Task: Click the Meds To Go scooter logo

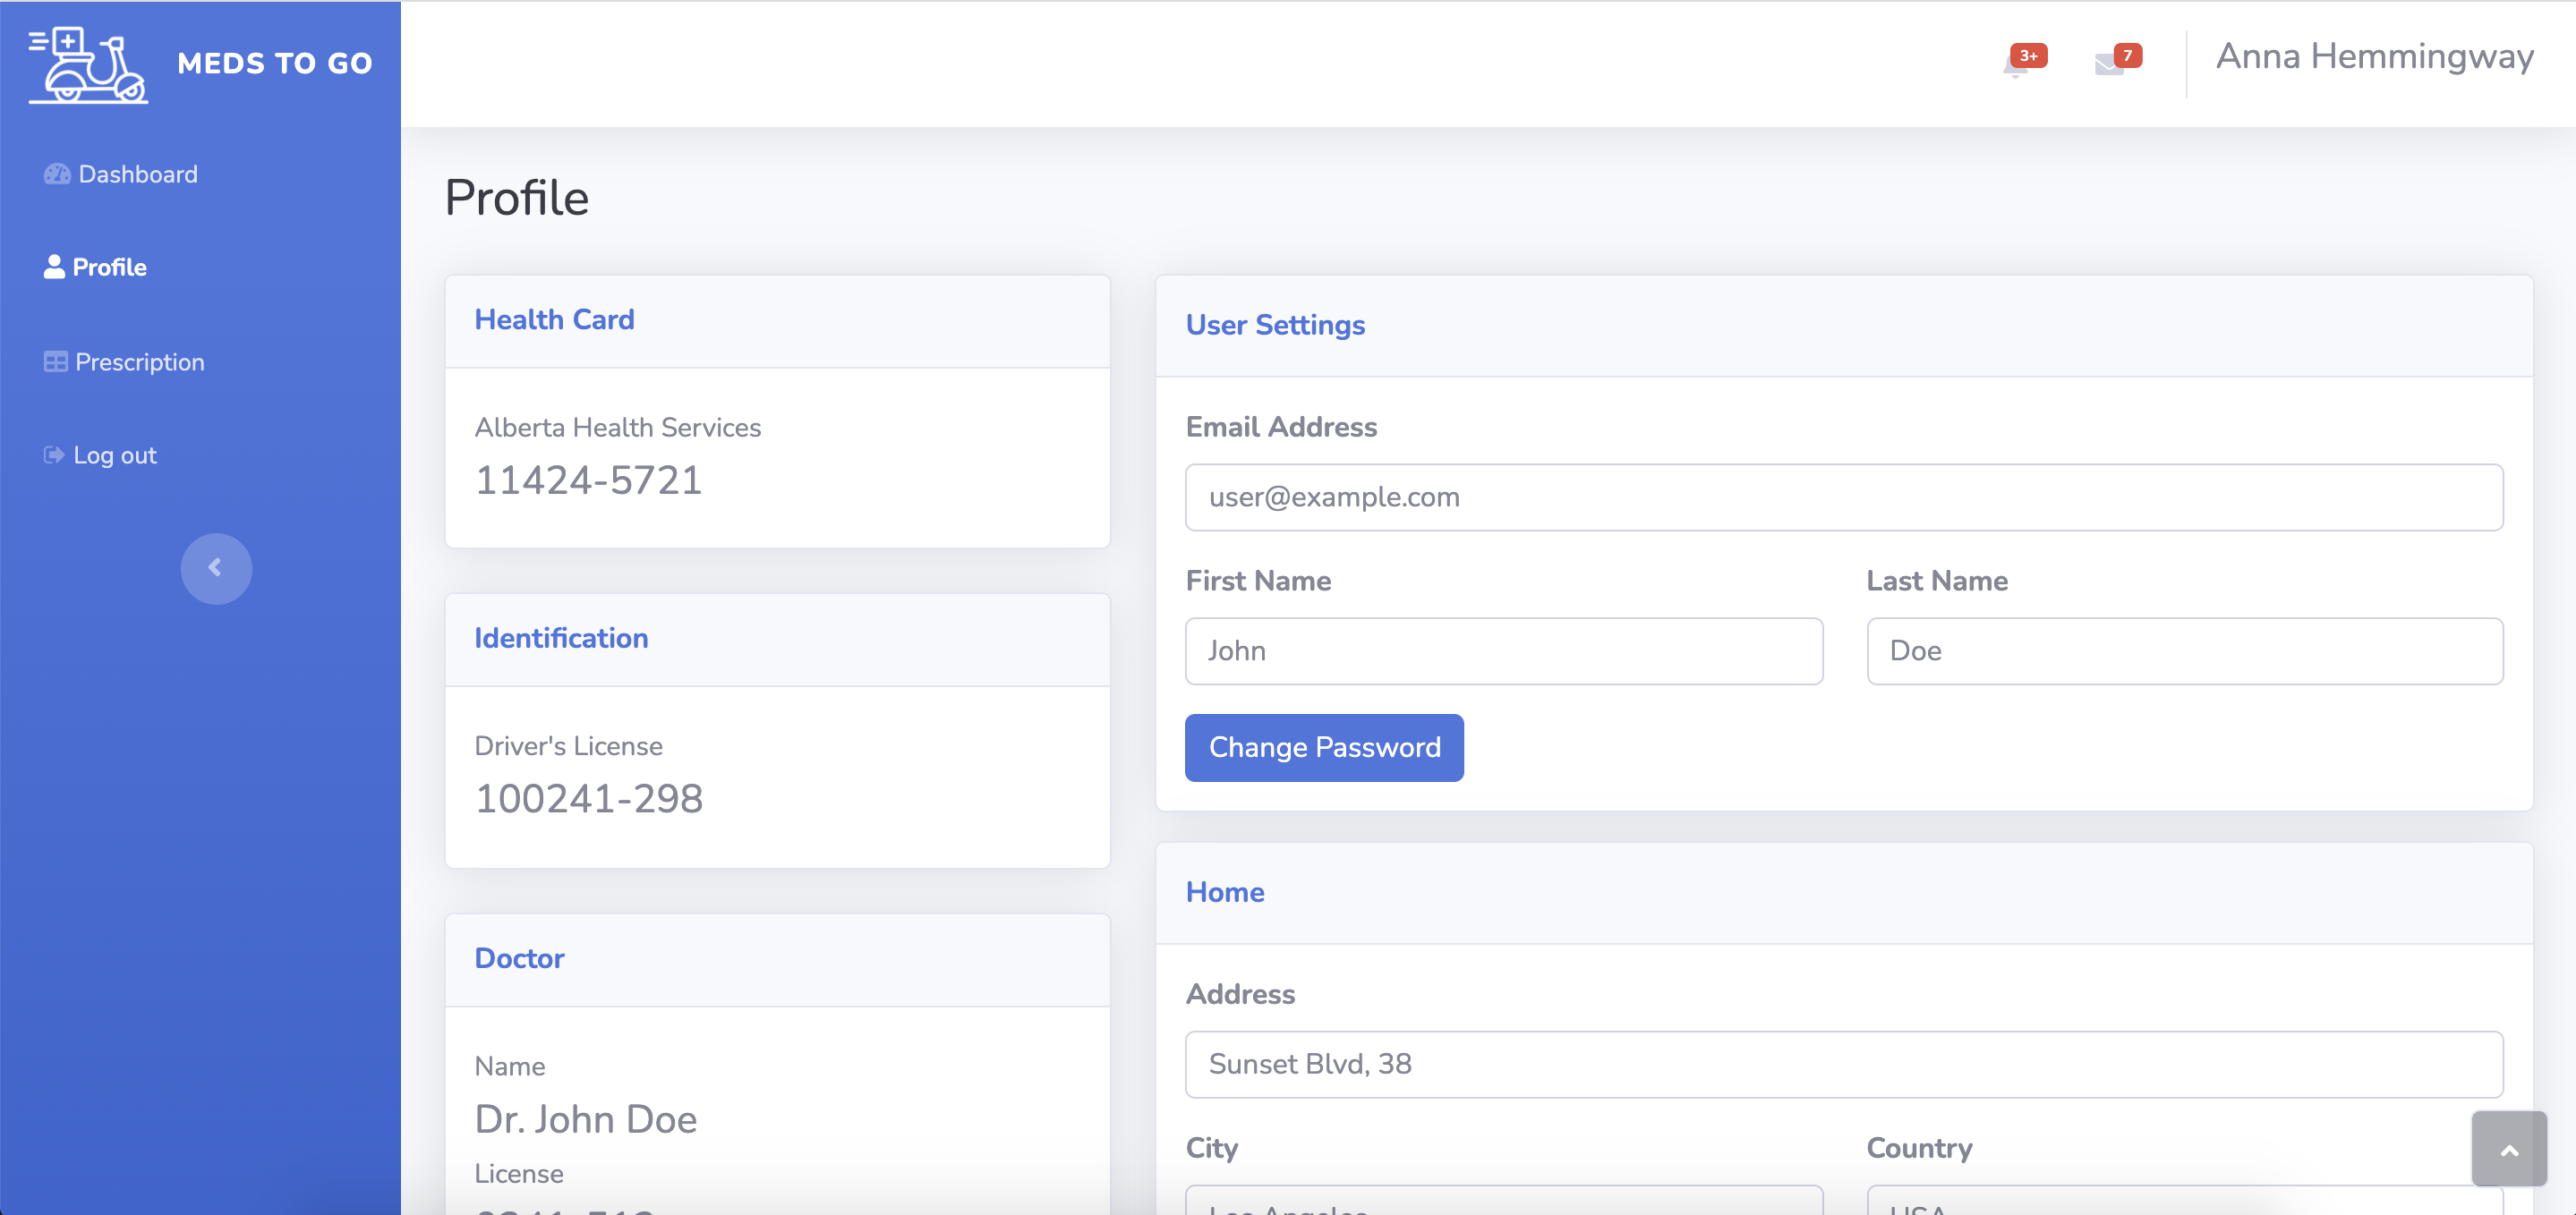Action: pyautogui.click(x=88, y=64)
